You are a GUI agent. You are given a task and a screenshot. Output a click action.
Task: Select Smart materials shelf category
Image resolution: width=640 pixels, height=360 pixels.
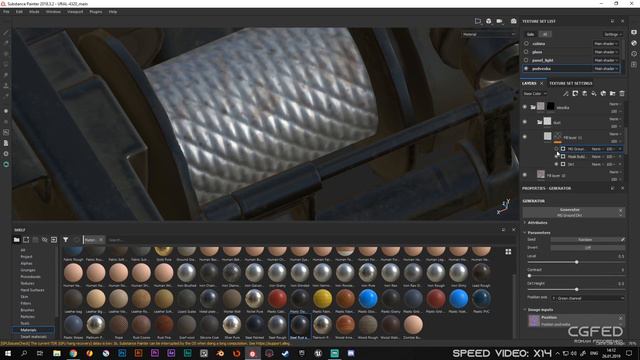click(x=33, y=337)
